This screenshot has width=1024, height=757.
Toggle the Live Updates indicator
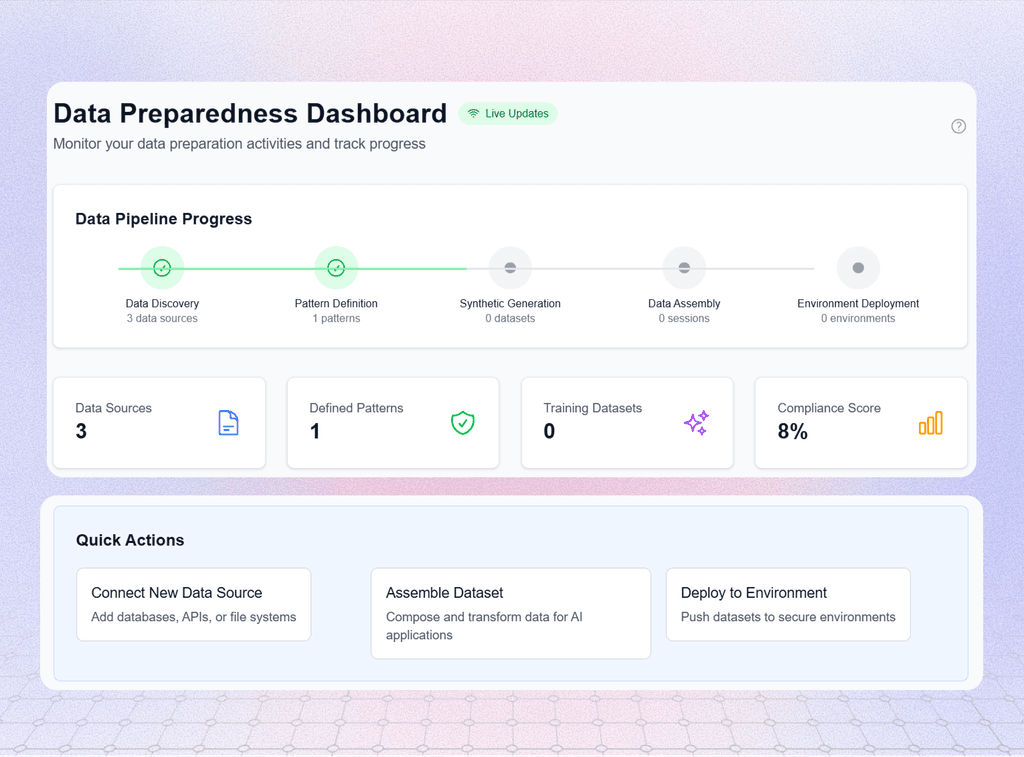(507, 113)
